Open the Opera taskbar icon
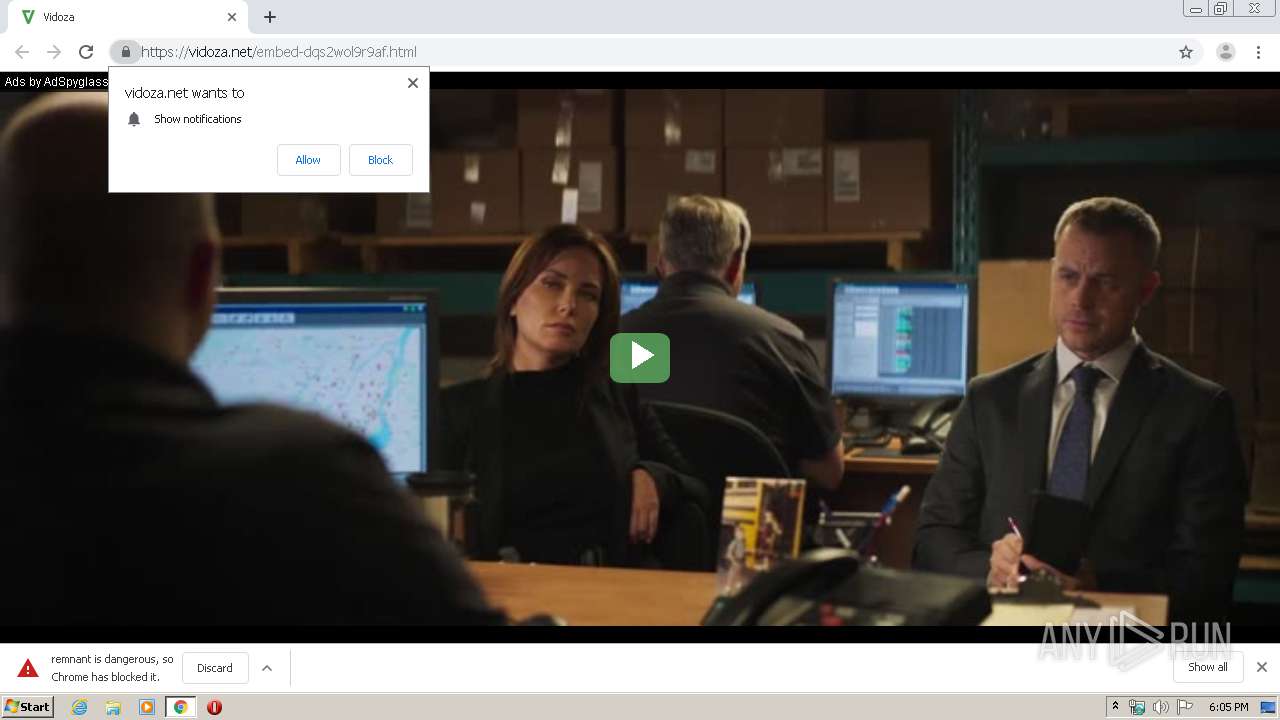Viewport: 1280px width, 720px height. 214,707
